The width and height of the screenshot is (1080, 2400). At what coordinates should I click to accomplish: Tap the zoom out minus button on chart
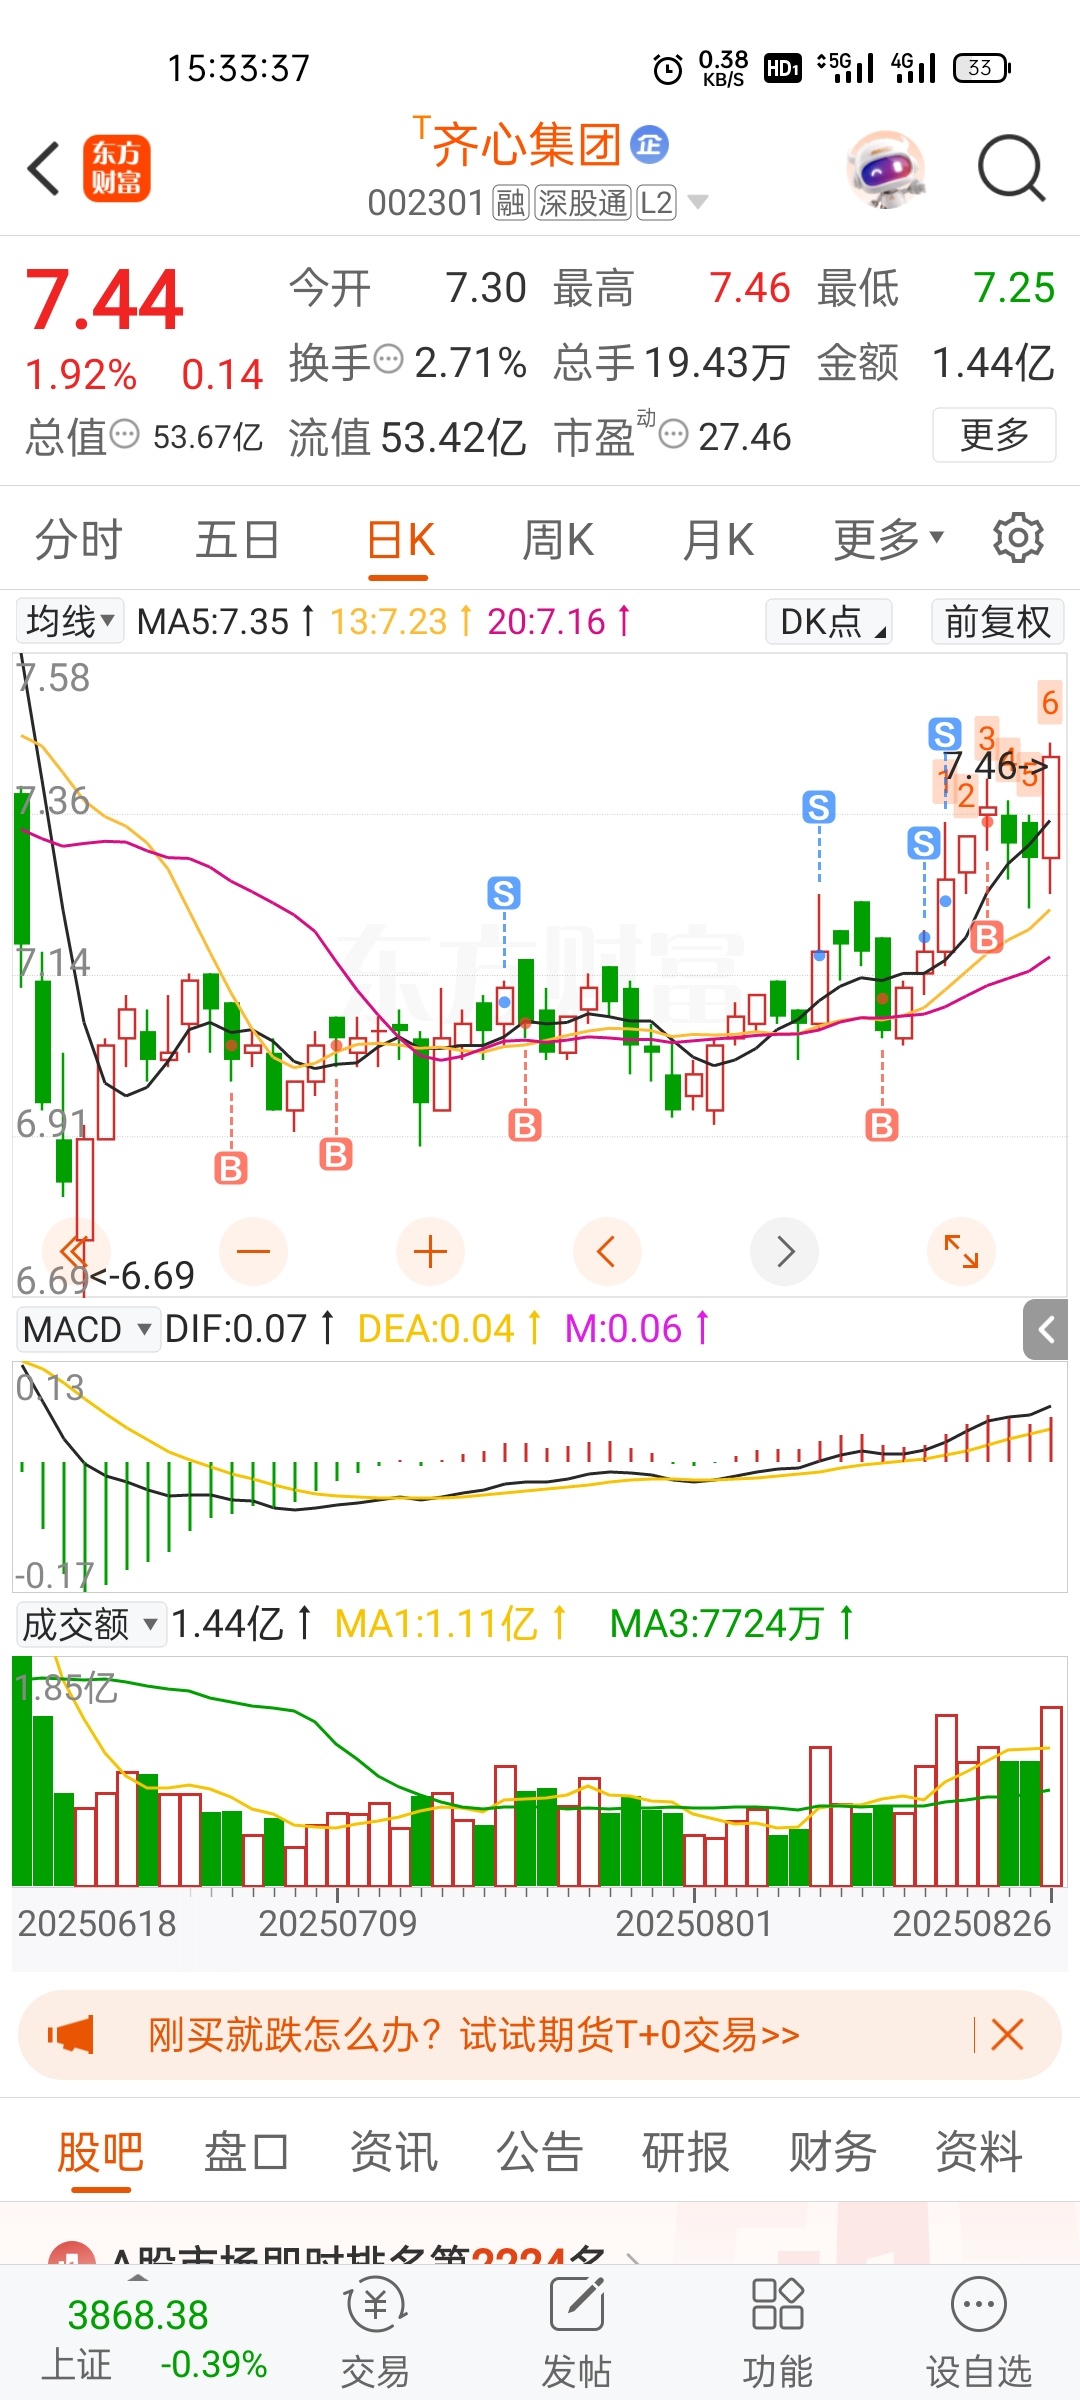(x=254, y=1251)
